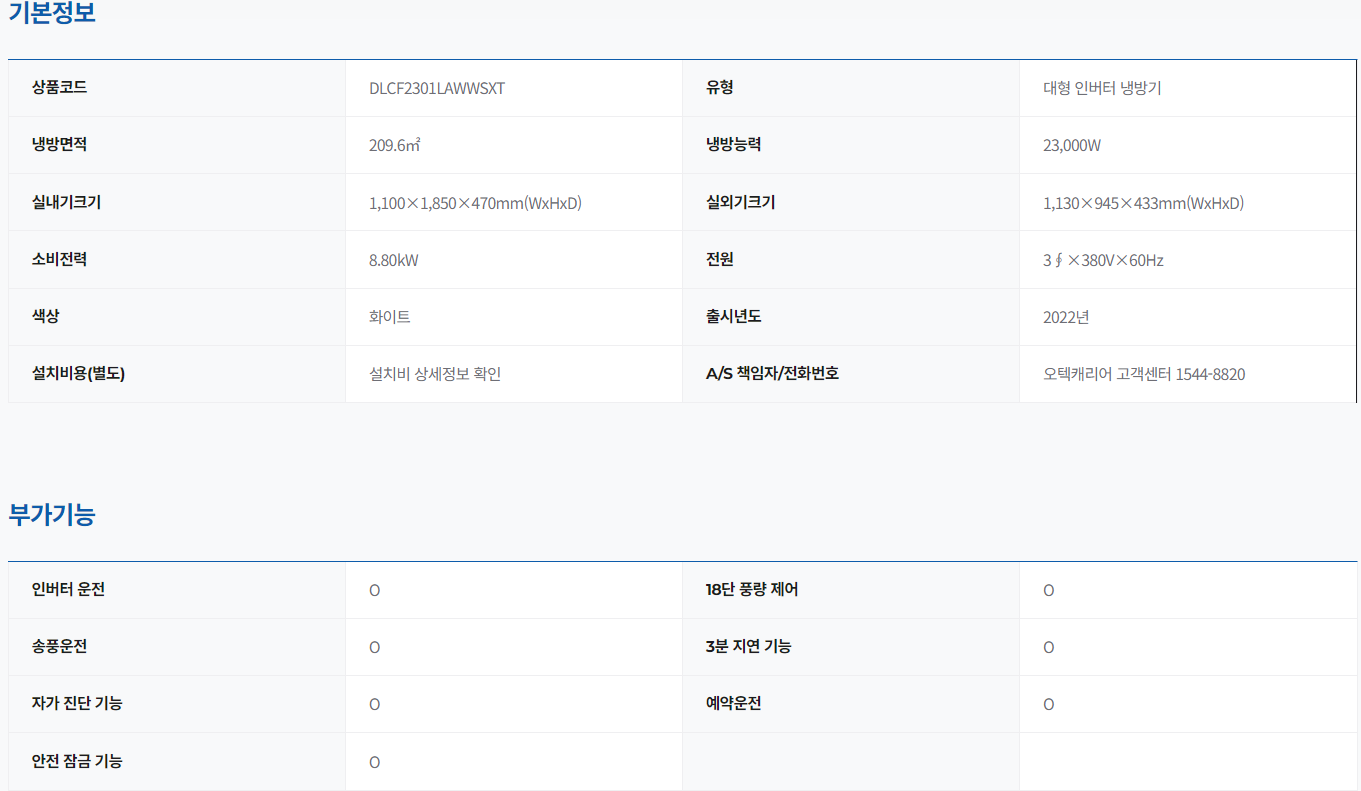The height and width of the screenshot is (791, 1361).
Task: Click indoor unit size 1,100×1,850×470mm
Action: coord(475,203)
